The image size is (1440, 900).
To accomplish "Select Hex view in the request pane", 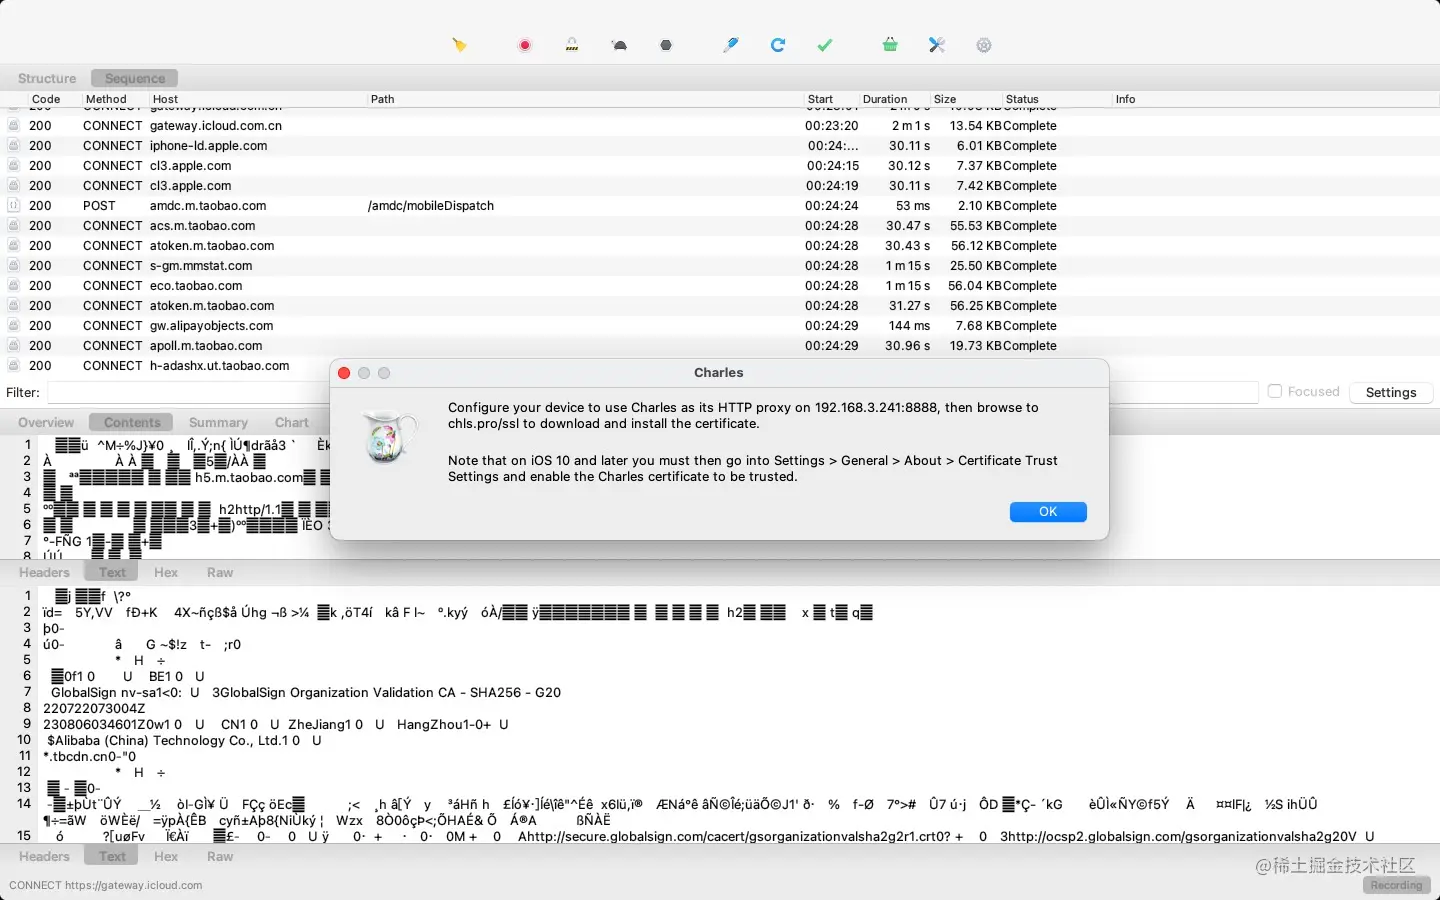I will (166, 573).
